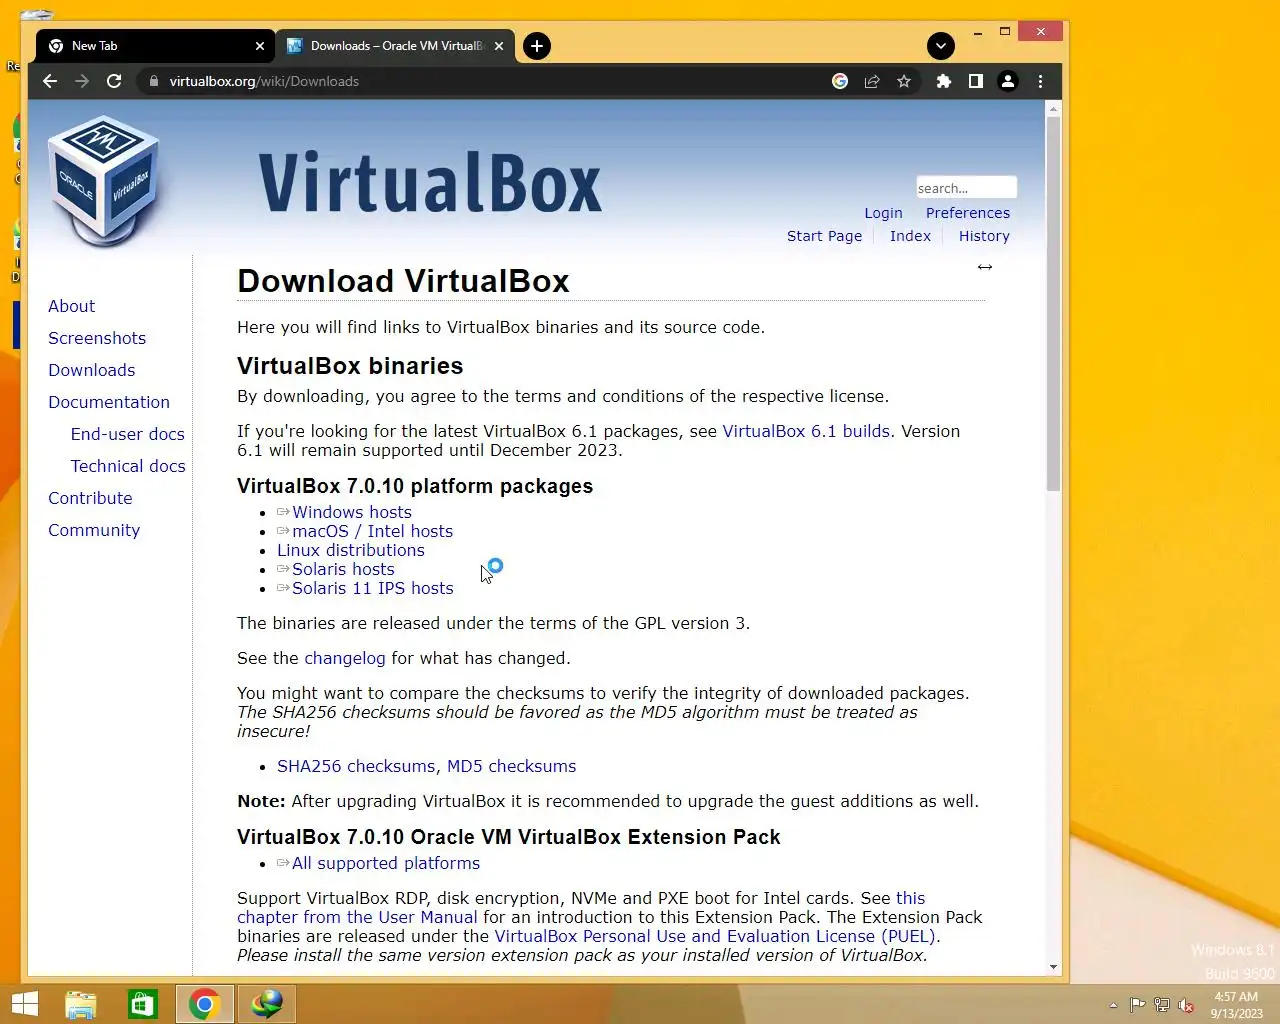Open File Explorer from the taskbar
The height and width of the screenshot is (1024, 1280).
pos(81,1004)
